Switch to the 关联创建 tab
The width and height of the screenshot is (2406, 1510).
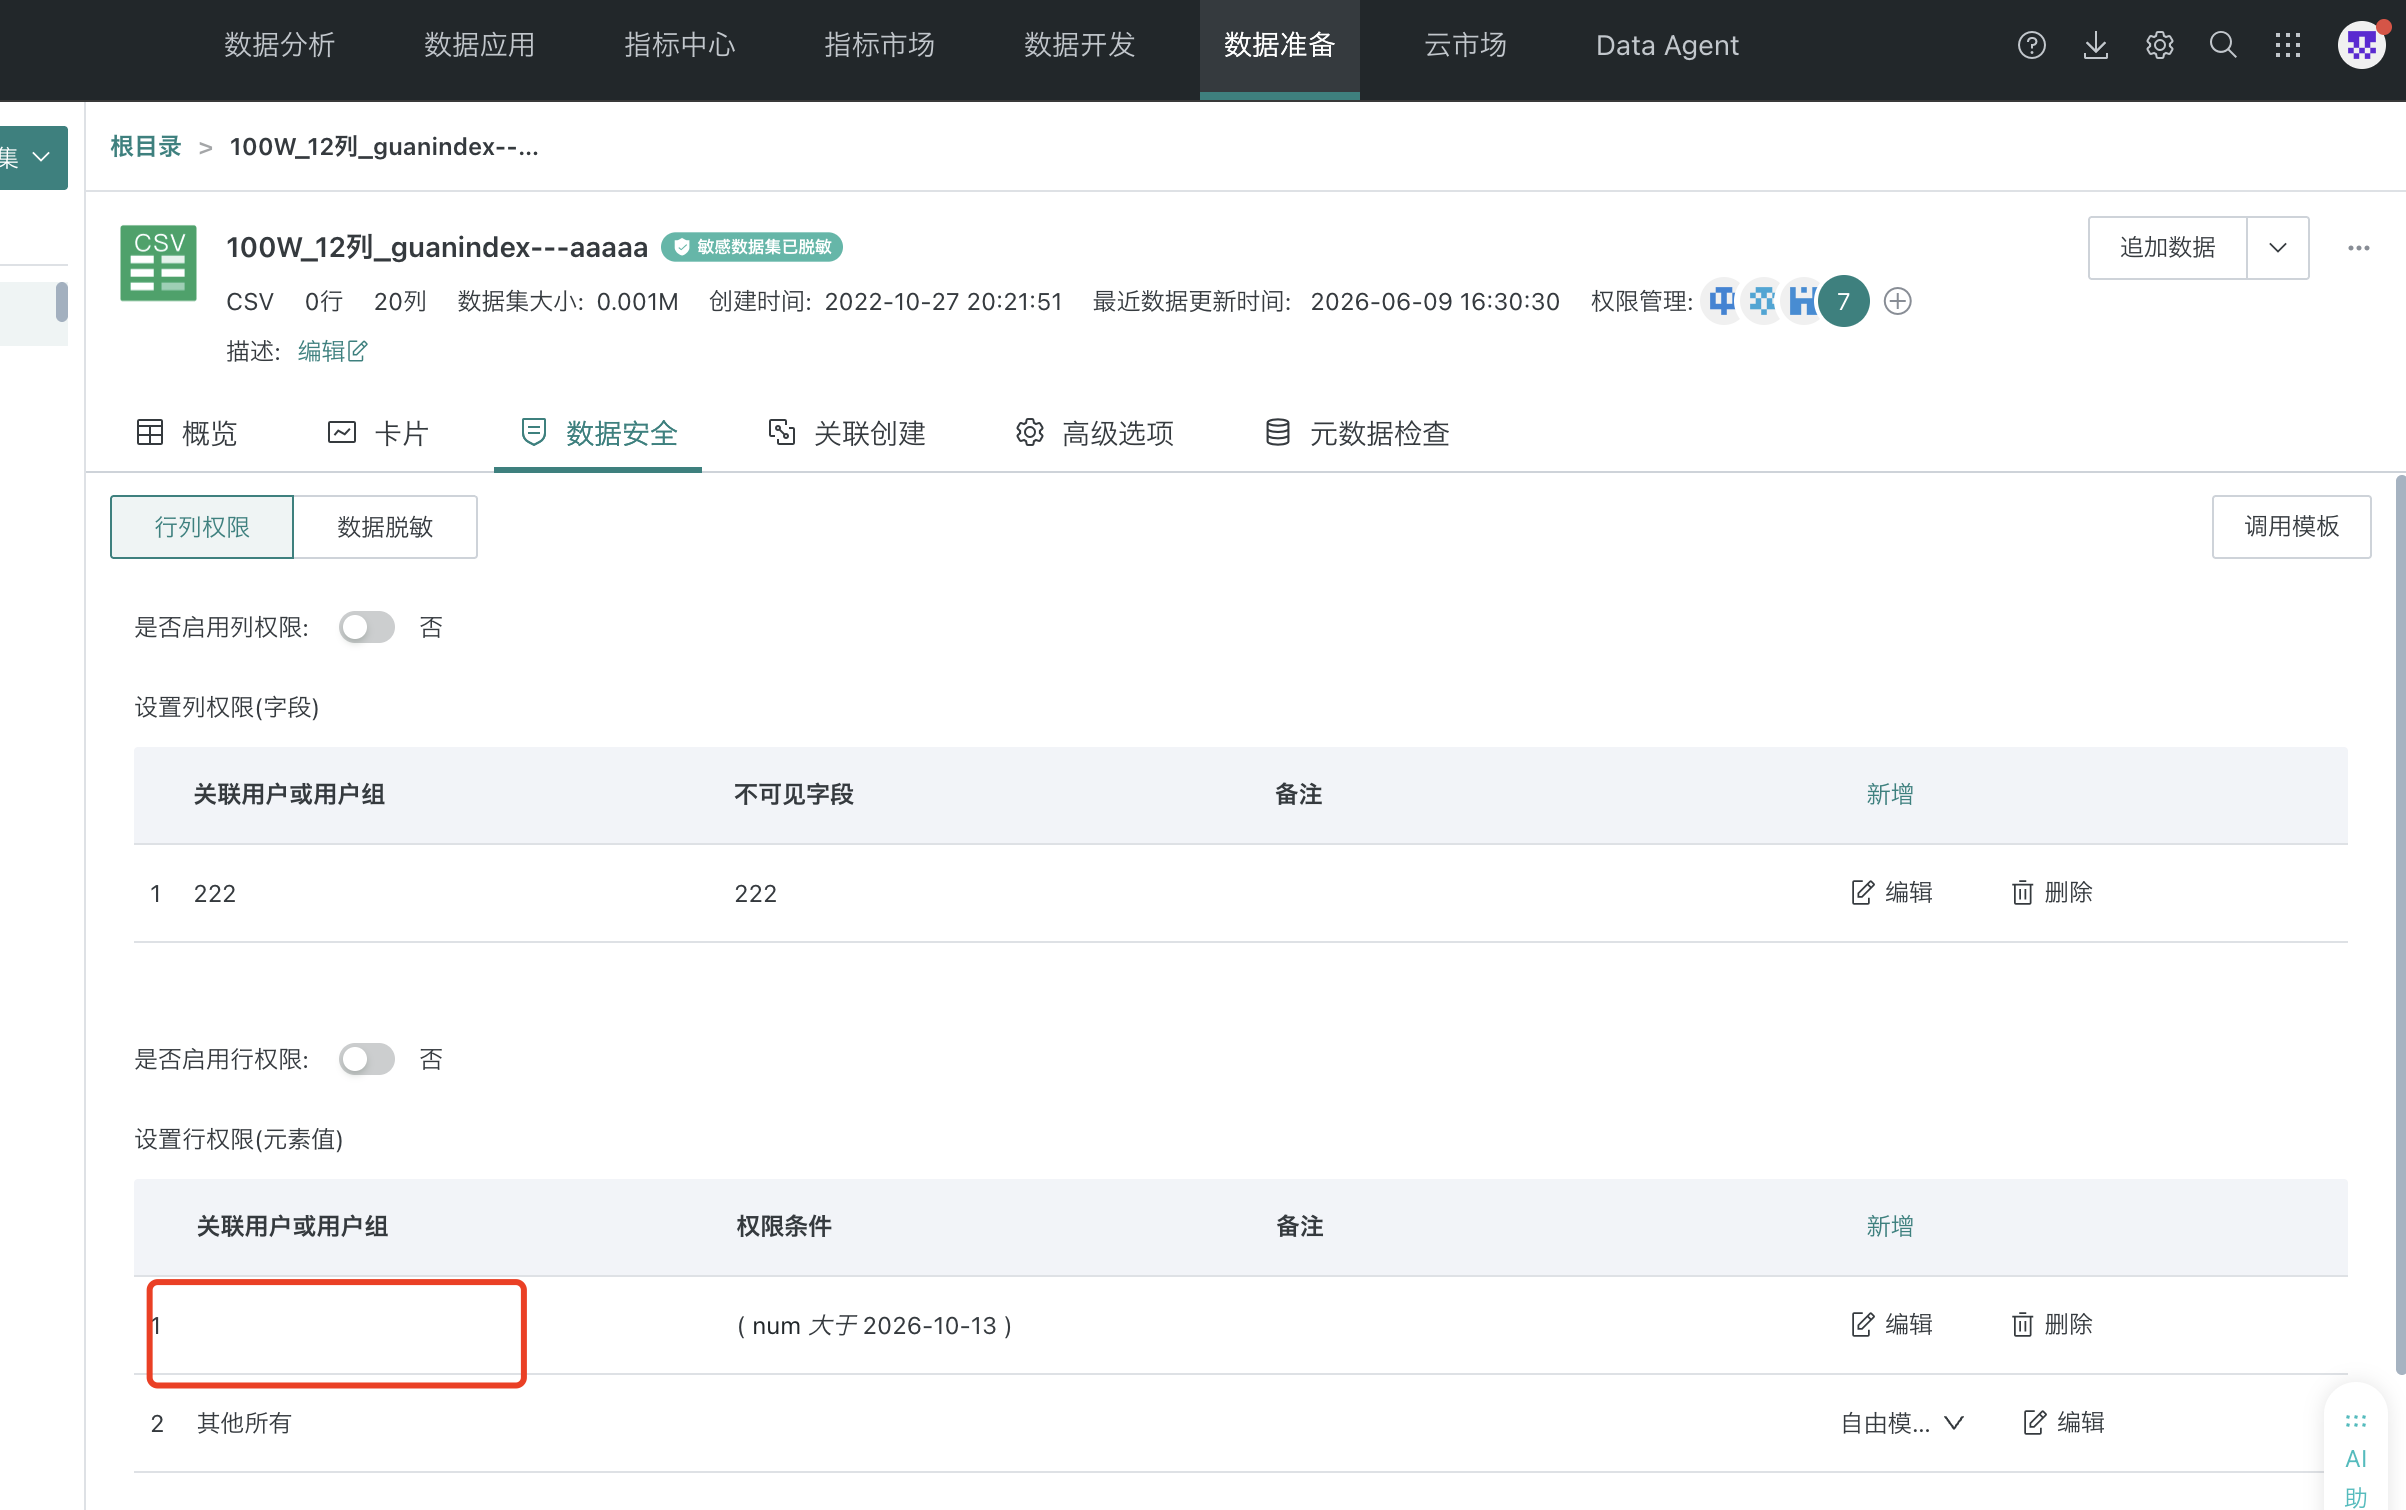point(847,433)
